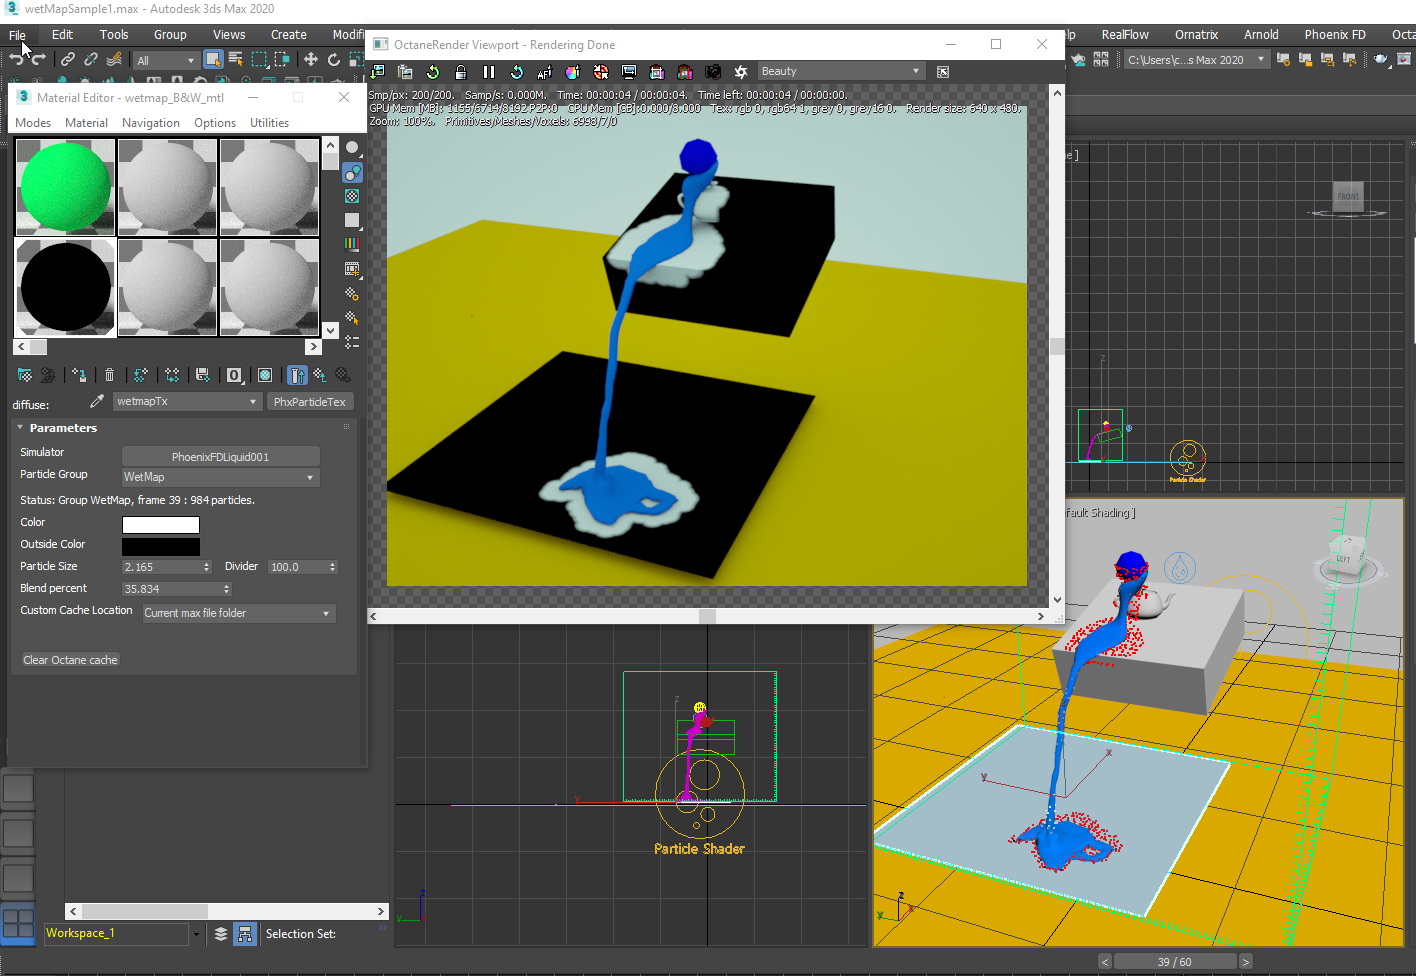Click the Get Material icon
1416x976 pixels.
tap(25, 375)
